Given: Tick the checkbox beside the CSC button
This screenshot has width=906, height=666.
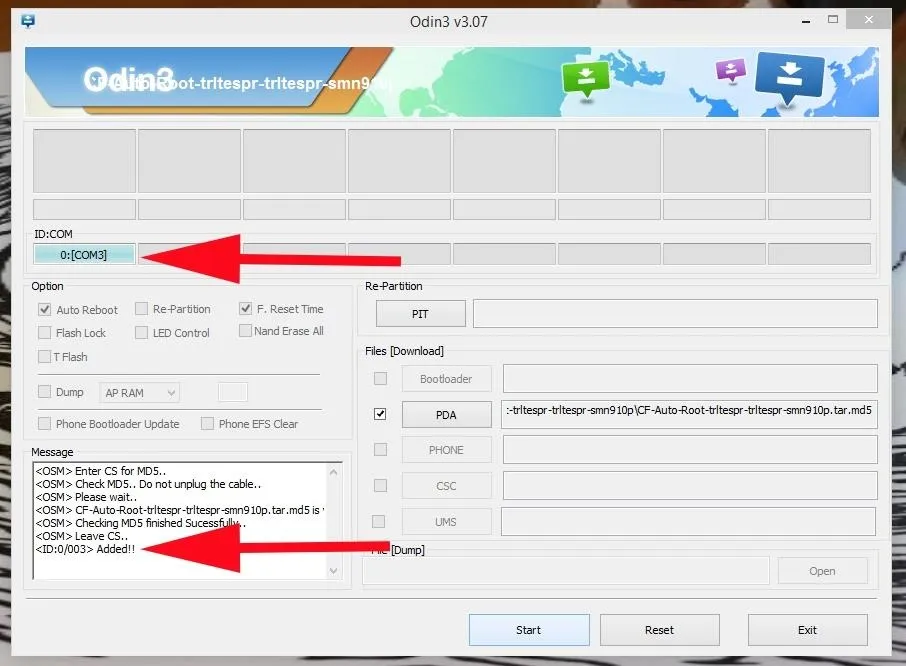Looking at the screenshot, I should pyautogui.click(x=380, y=485).
